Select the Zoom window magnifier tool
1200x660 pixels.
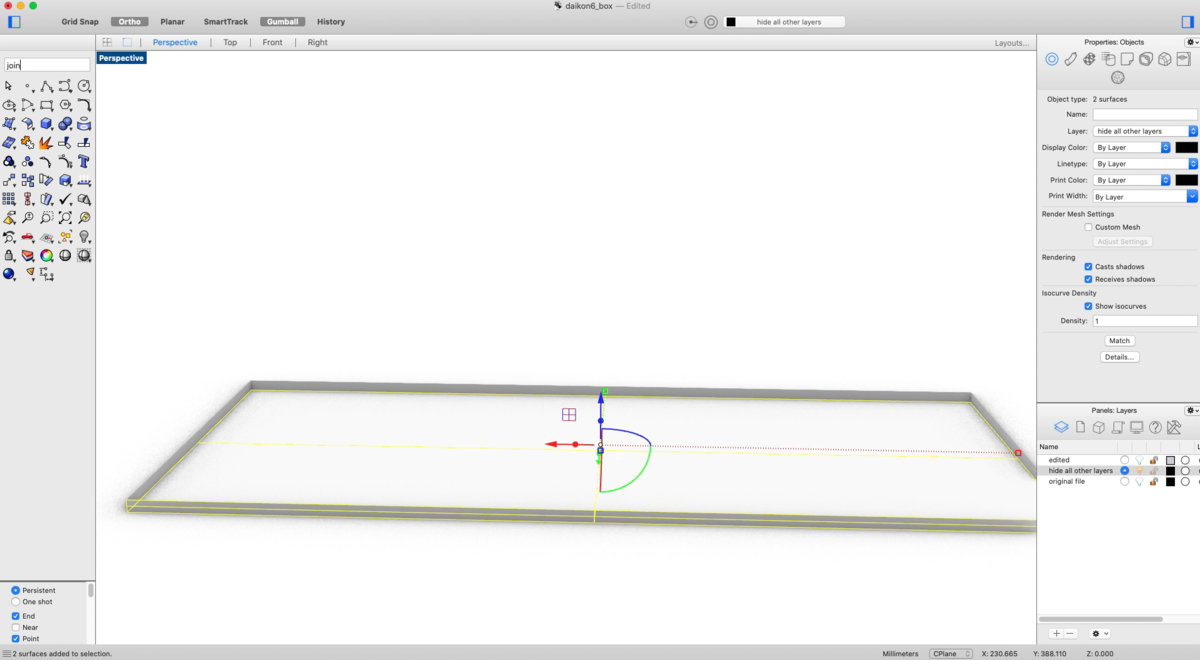pos(46,218)
